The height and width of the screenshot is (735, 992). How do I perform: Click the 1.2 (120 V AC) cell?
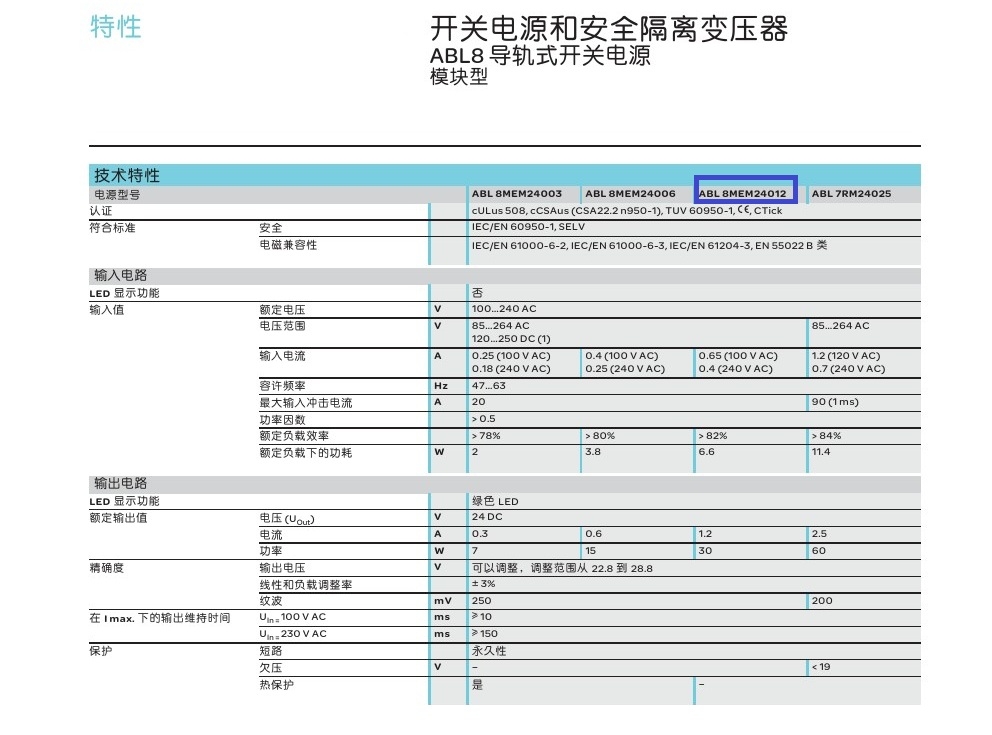tap(846, 355)
